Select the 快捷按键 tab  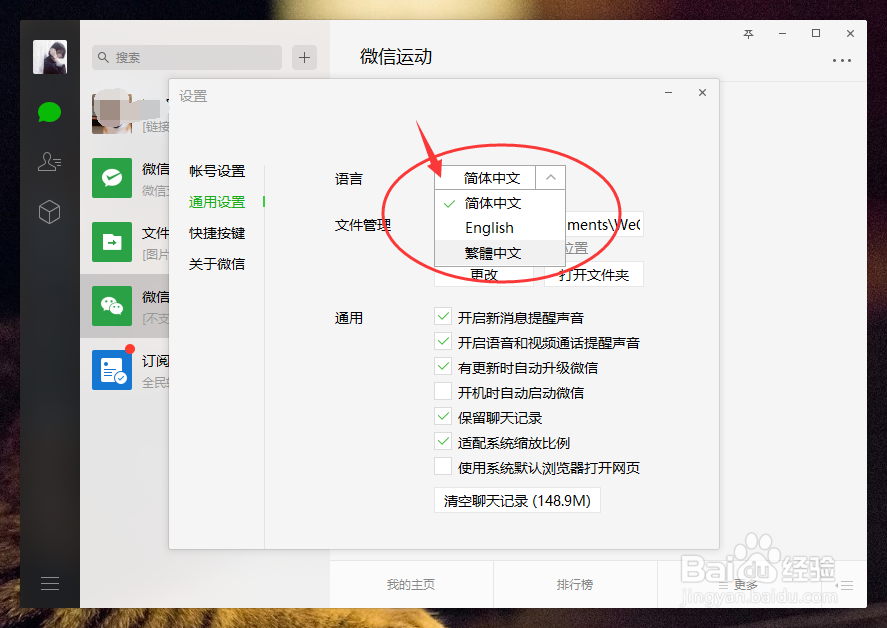point(217,233)
